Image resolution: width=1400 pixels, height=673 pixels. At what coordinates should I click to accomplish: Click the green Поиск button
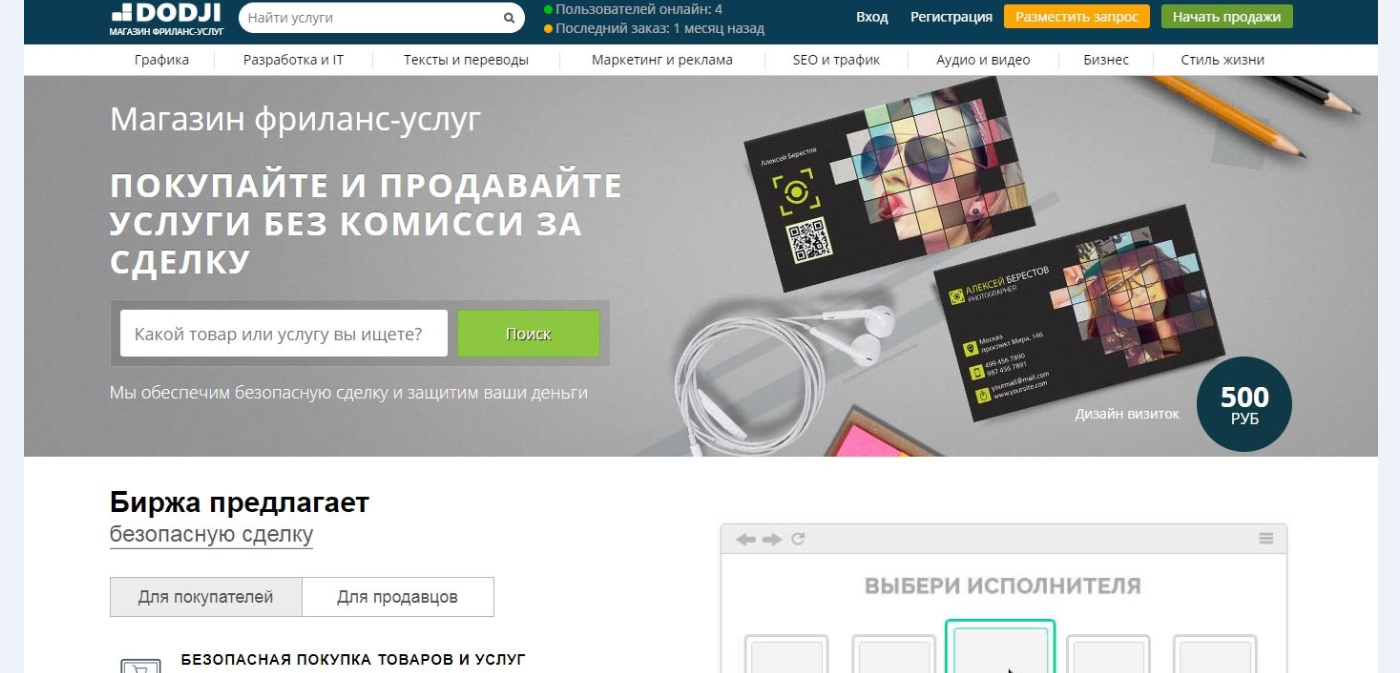coord(528,334)
